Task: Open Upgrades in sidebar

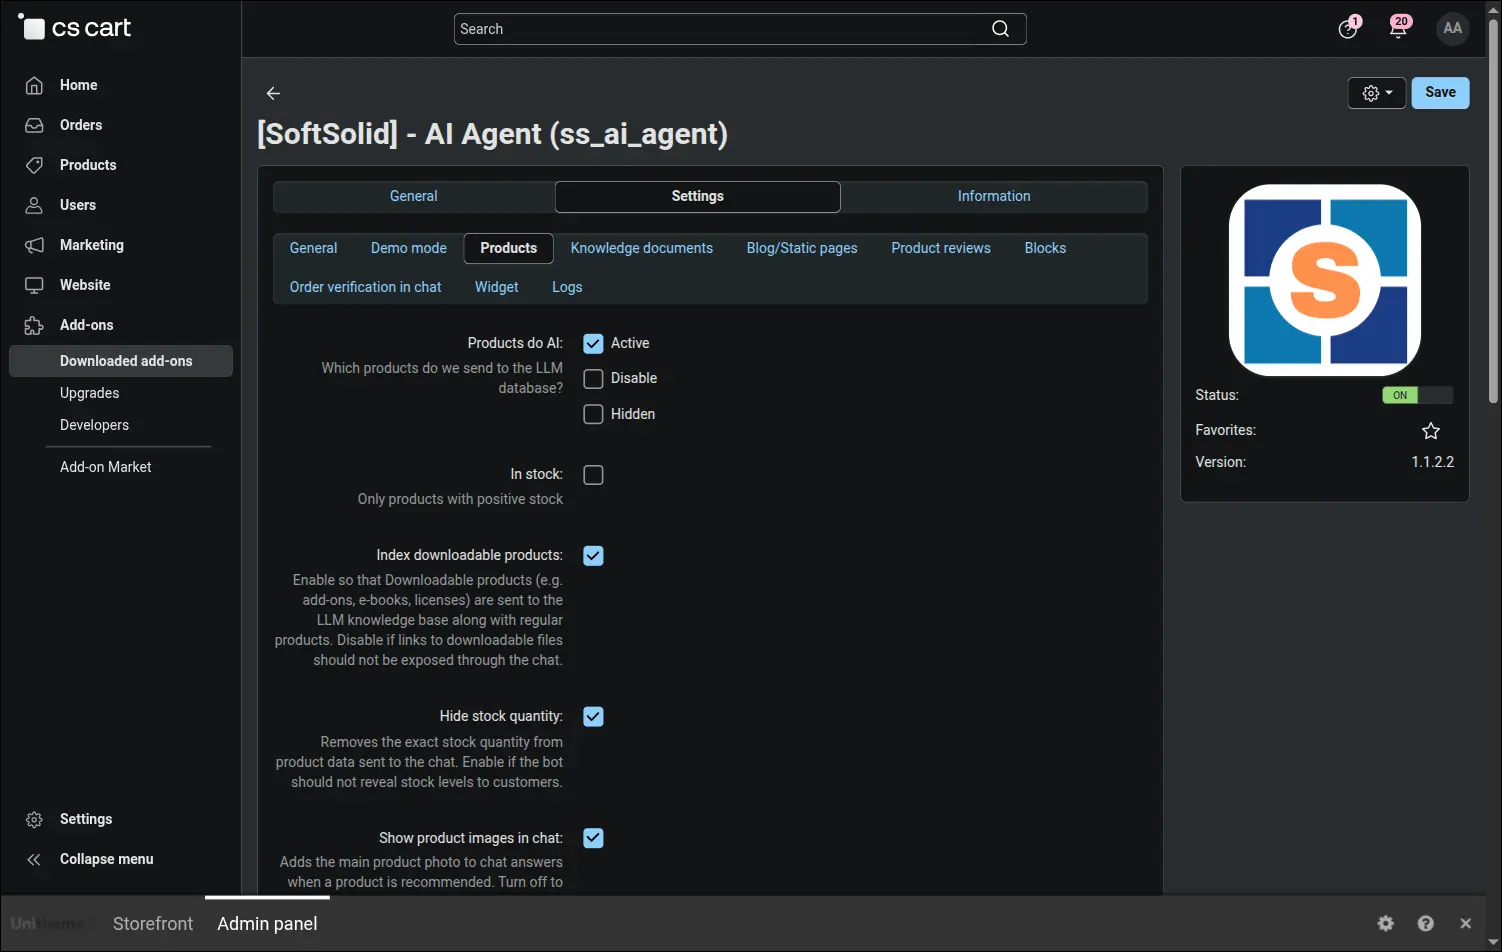Action: [x=89, y=393]
